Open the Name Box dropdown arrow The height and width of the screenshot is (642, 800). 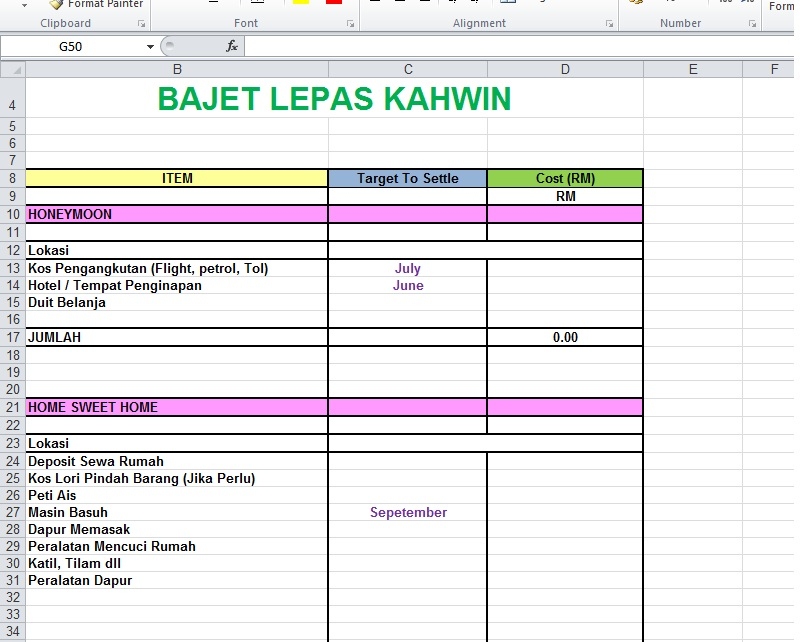point(150,46)
